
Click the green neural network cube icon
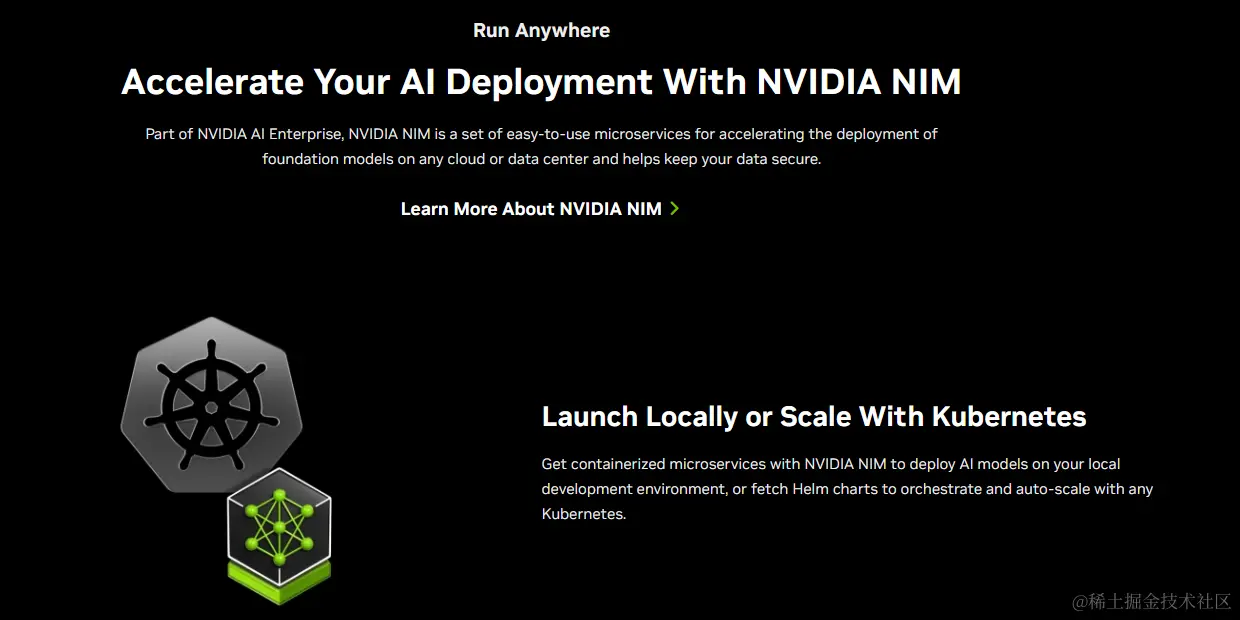click(279, 536)
